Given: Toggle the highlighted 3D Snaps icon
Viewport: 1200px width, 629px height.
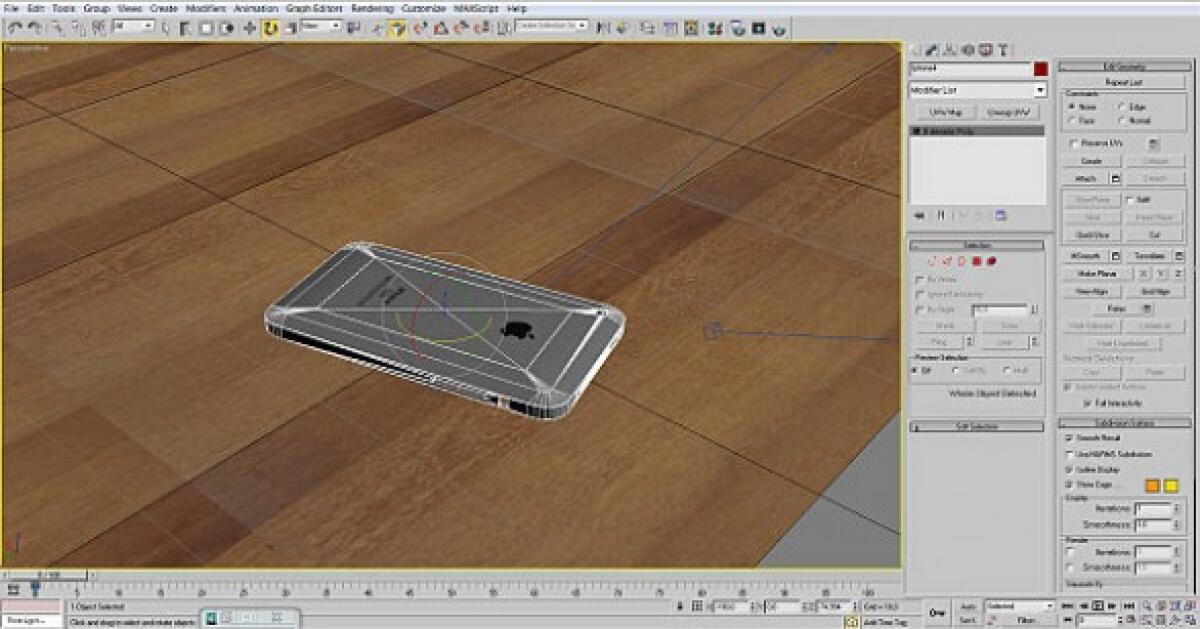Looking at the screenshot, I should [x=397, y=28].
